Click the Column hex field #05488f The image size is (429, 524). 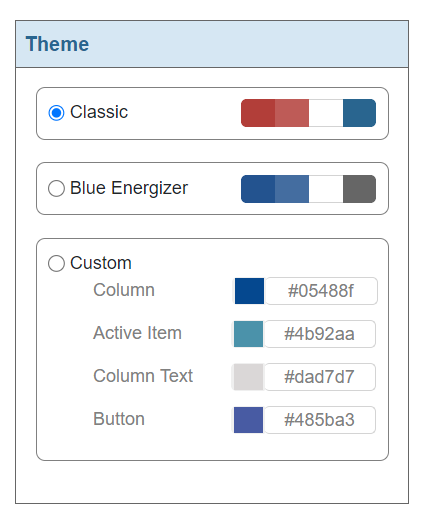click(321, 291)
